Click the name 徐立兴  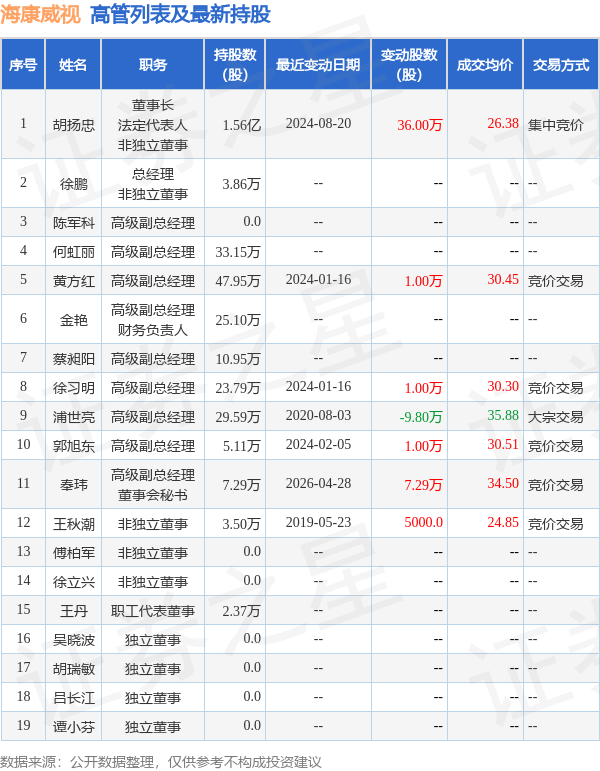coord(74,583)
